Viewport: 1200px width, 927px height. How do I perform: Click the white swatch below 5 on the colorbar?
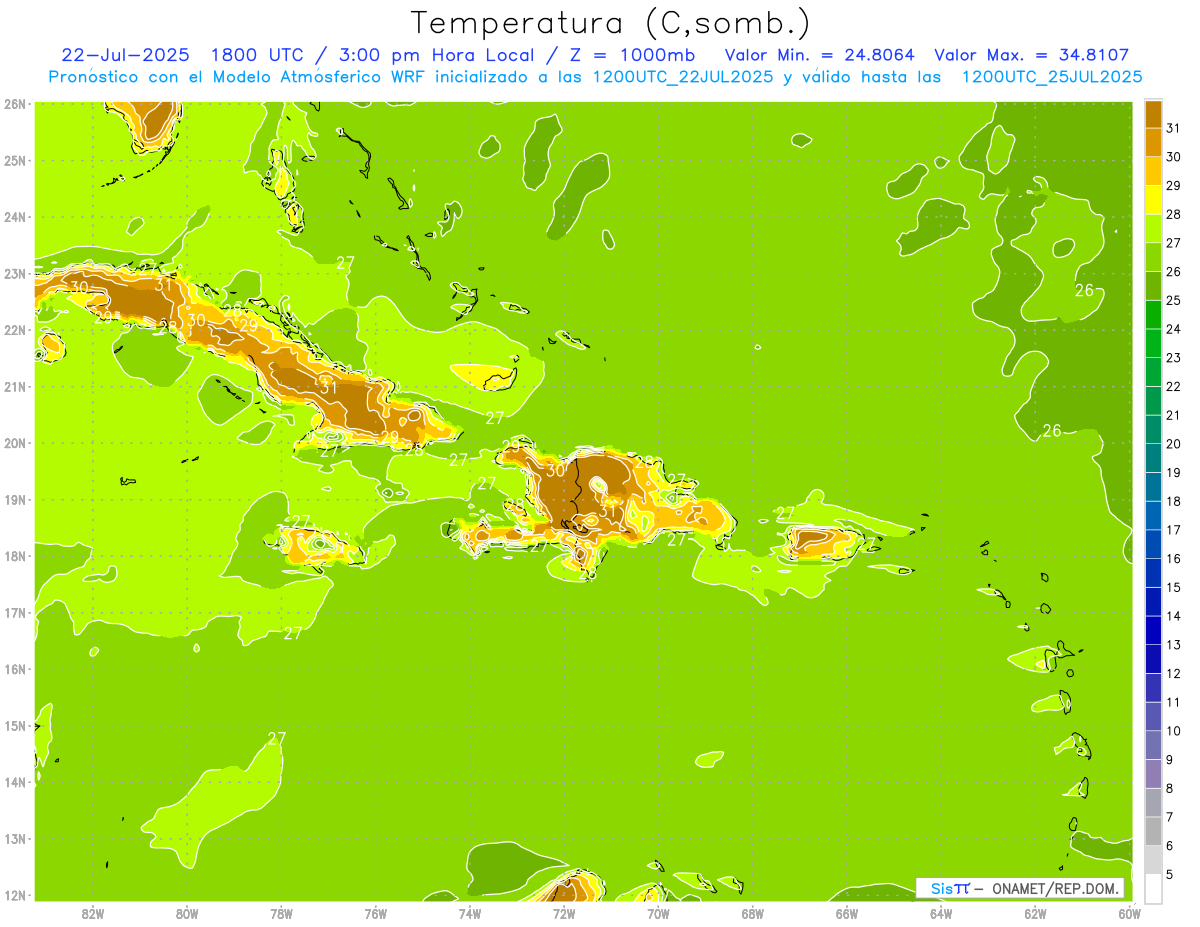[x=1154, y=888]
